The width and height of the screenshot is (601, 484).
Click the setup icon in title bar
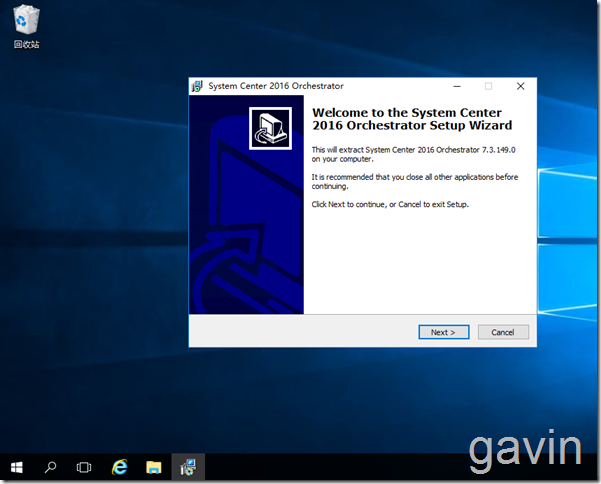click(x=197, y=86)
